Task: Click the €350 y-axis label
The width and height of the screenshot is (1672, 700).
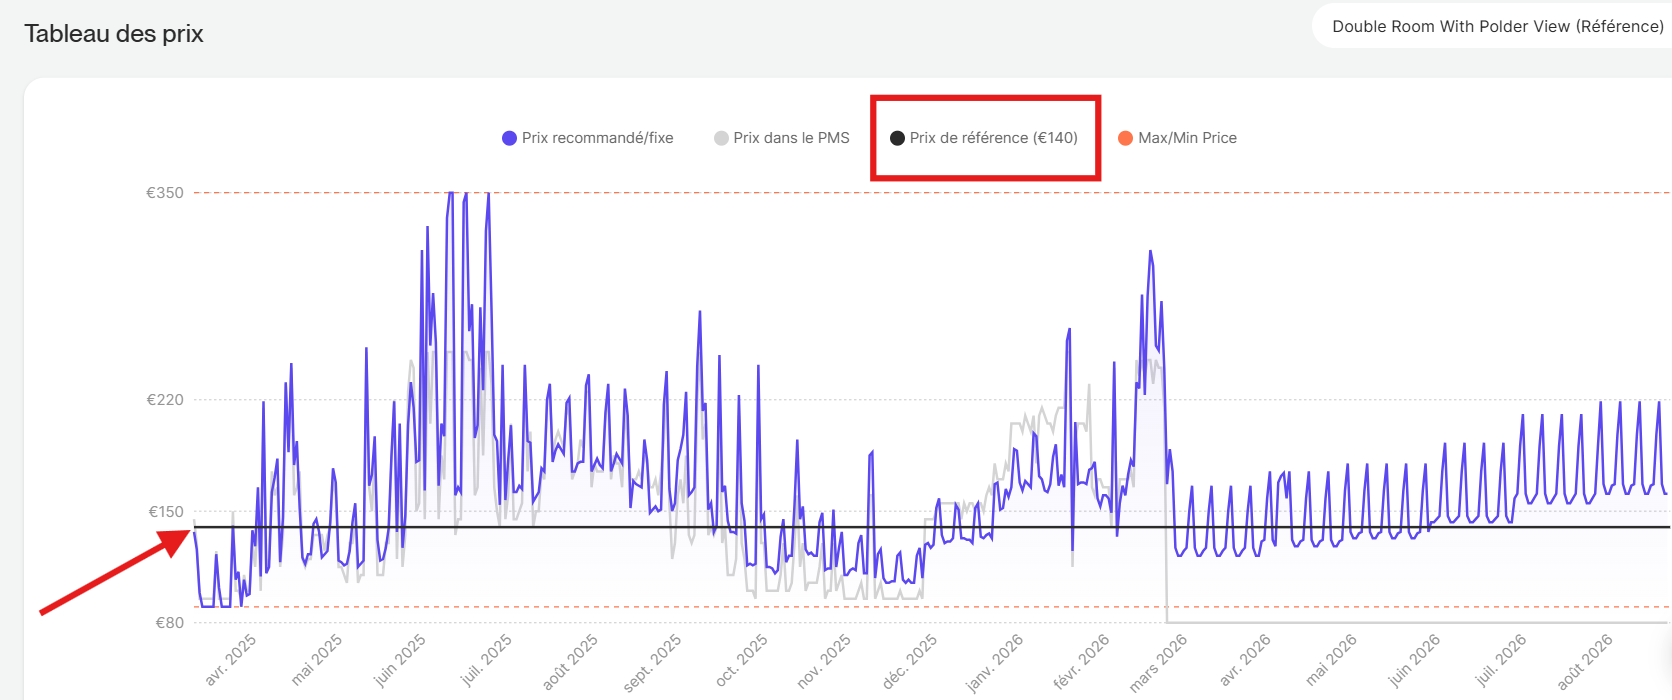Action: (x=165, y=193)
